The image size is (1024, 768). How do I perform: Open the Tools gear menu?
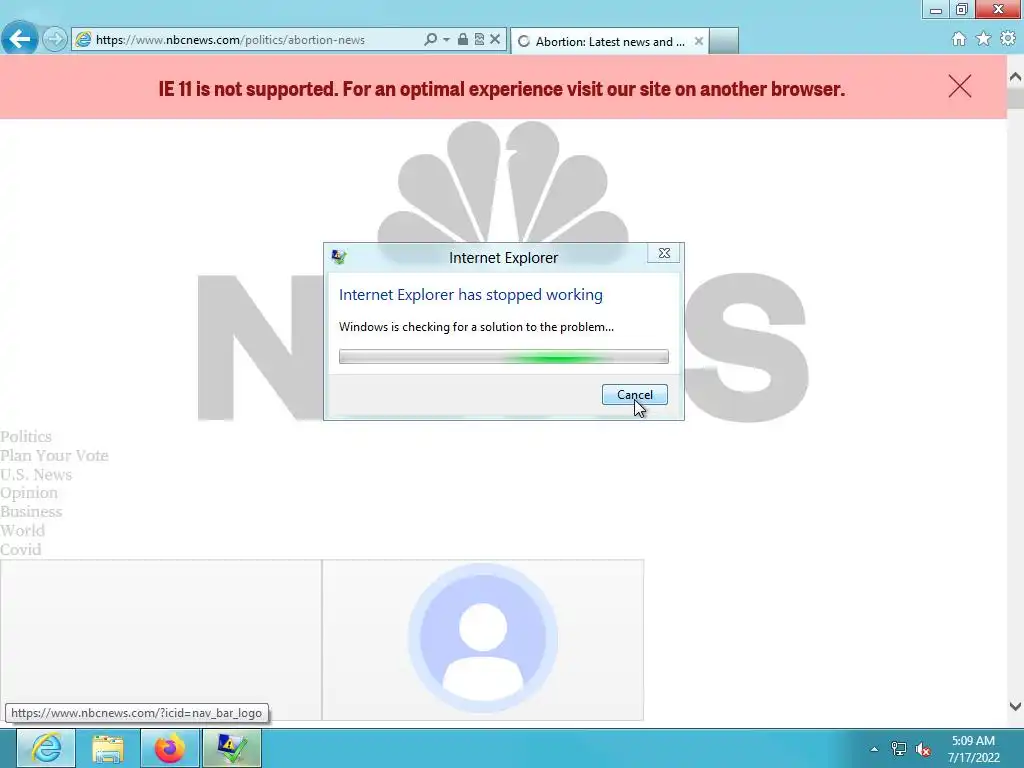coord(1008,39)
